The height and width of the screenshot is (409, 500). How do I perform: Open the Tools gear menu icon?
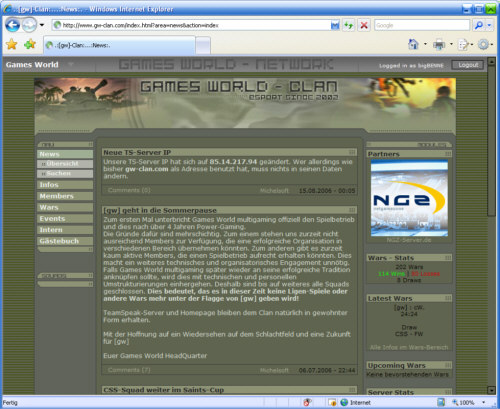coord(483,44)
